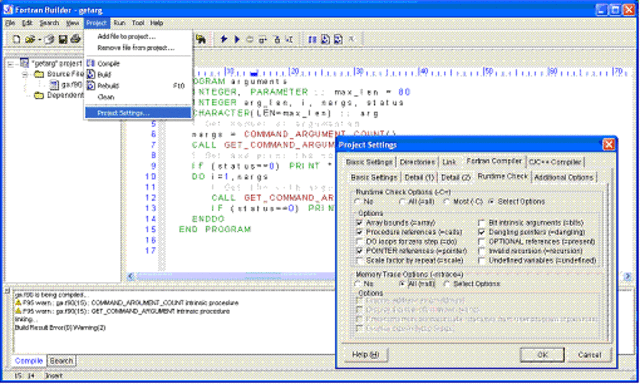Enable Undefined variables (=undefined) checkbox
The image size is (640, 384).
[x=482, y=260]
